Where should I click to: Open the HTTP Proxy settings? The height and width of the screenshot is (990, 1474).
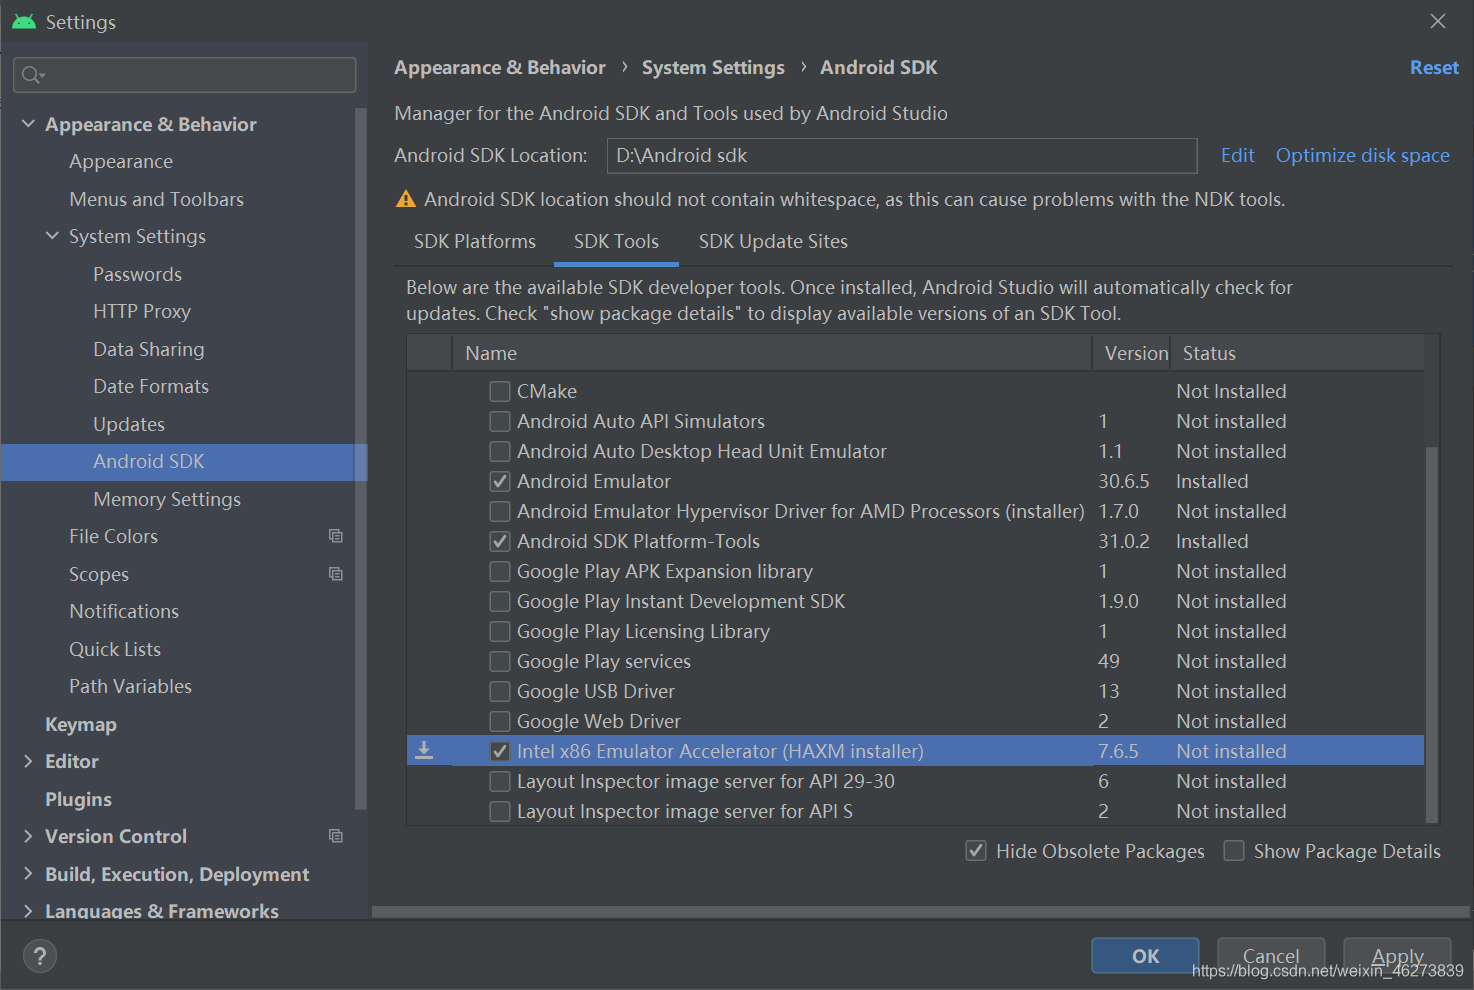142,312
